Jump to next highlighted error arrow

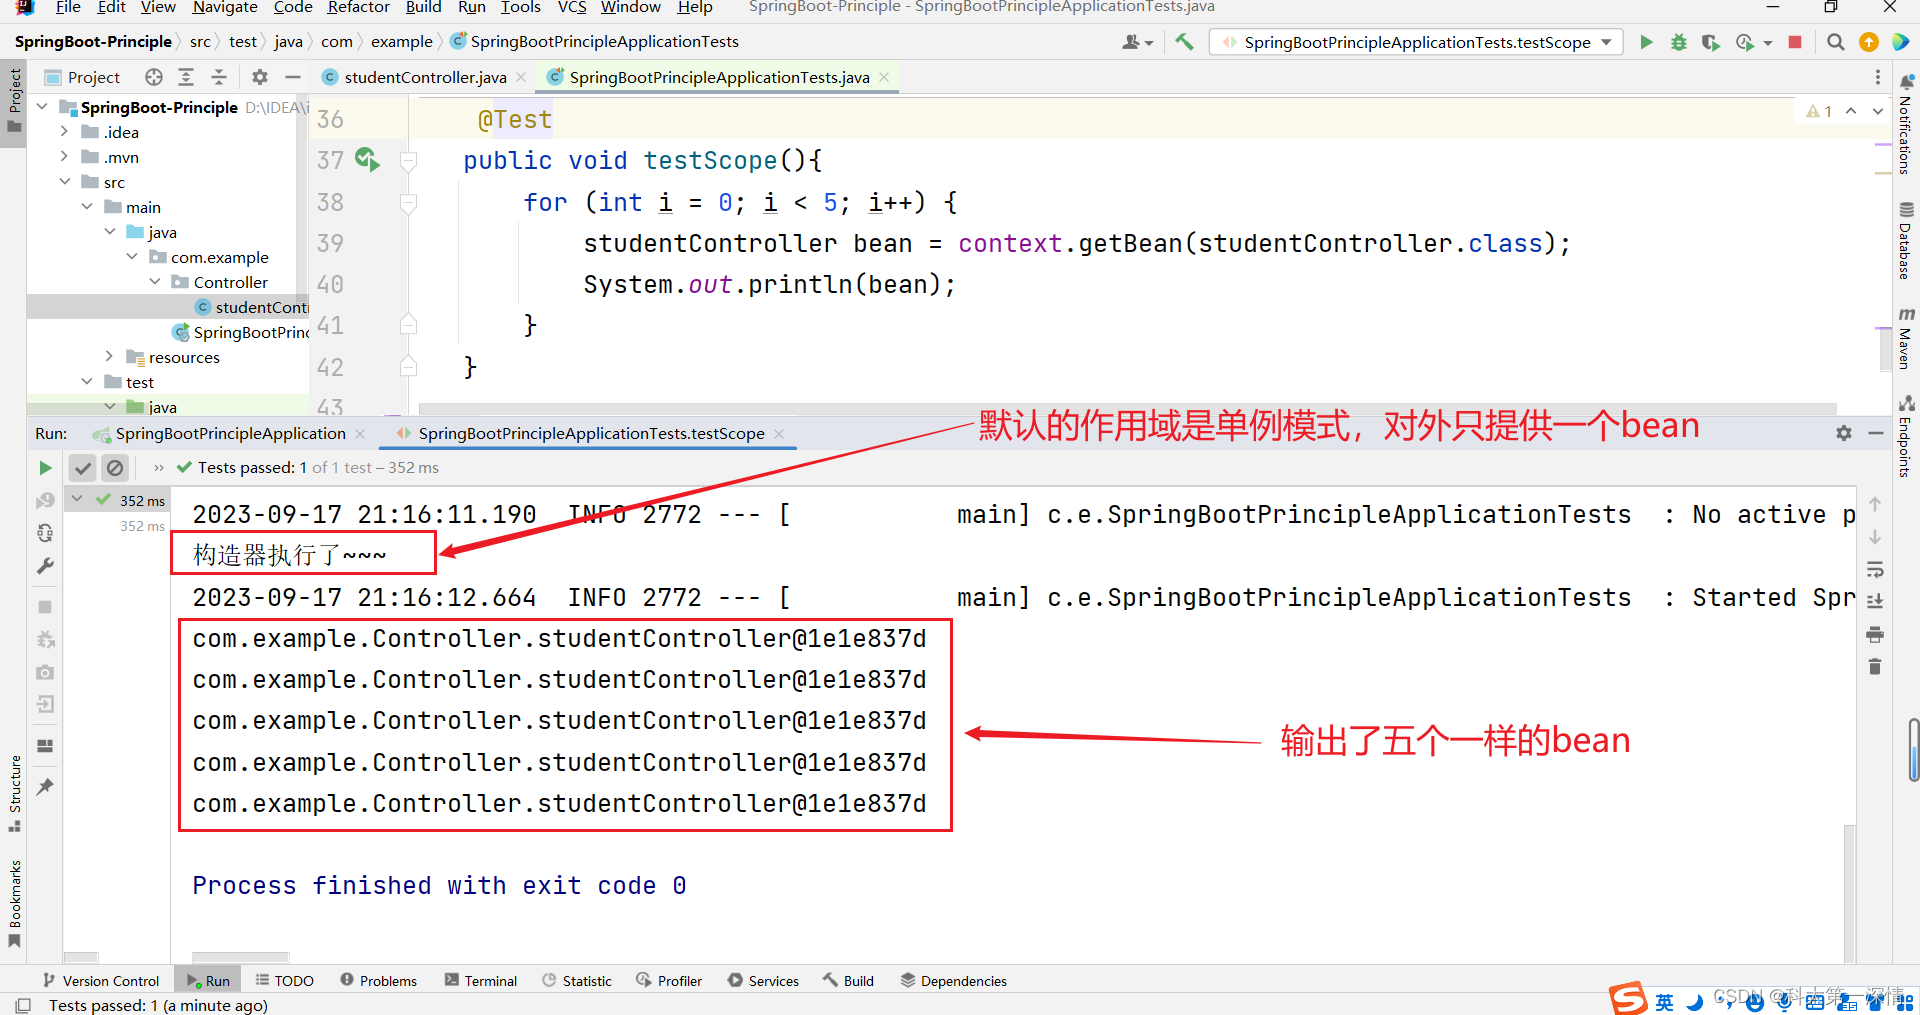tap(1878, 111)
